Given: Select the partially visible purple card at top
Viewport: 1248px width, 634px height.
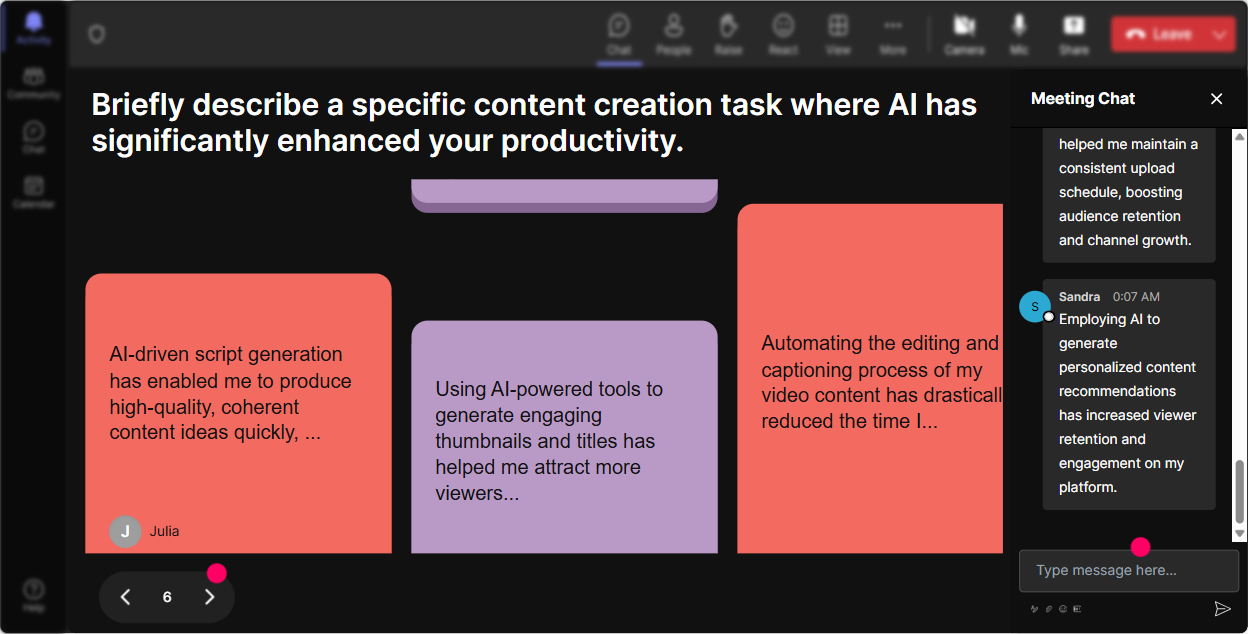Looking at the screenshot, I should coord(564,196).
